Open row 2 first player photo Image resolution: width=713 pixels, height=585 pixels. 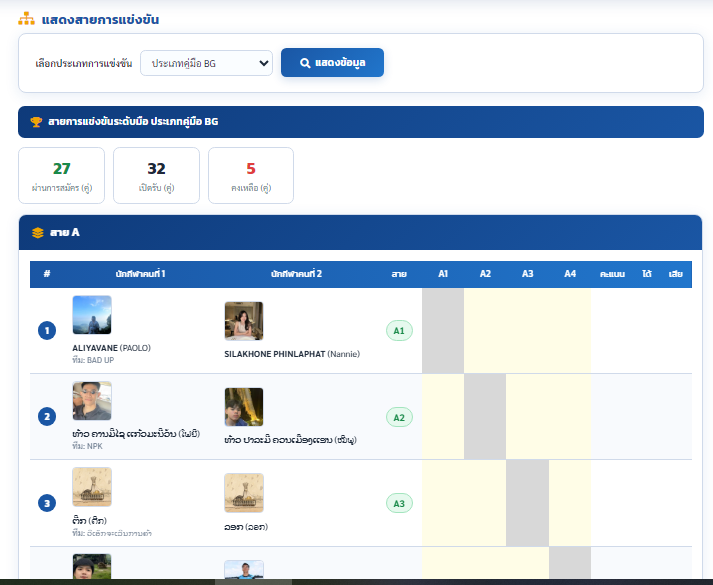click(92, 401)
